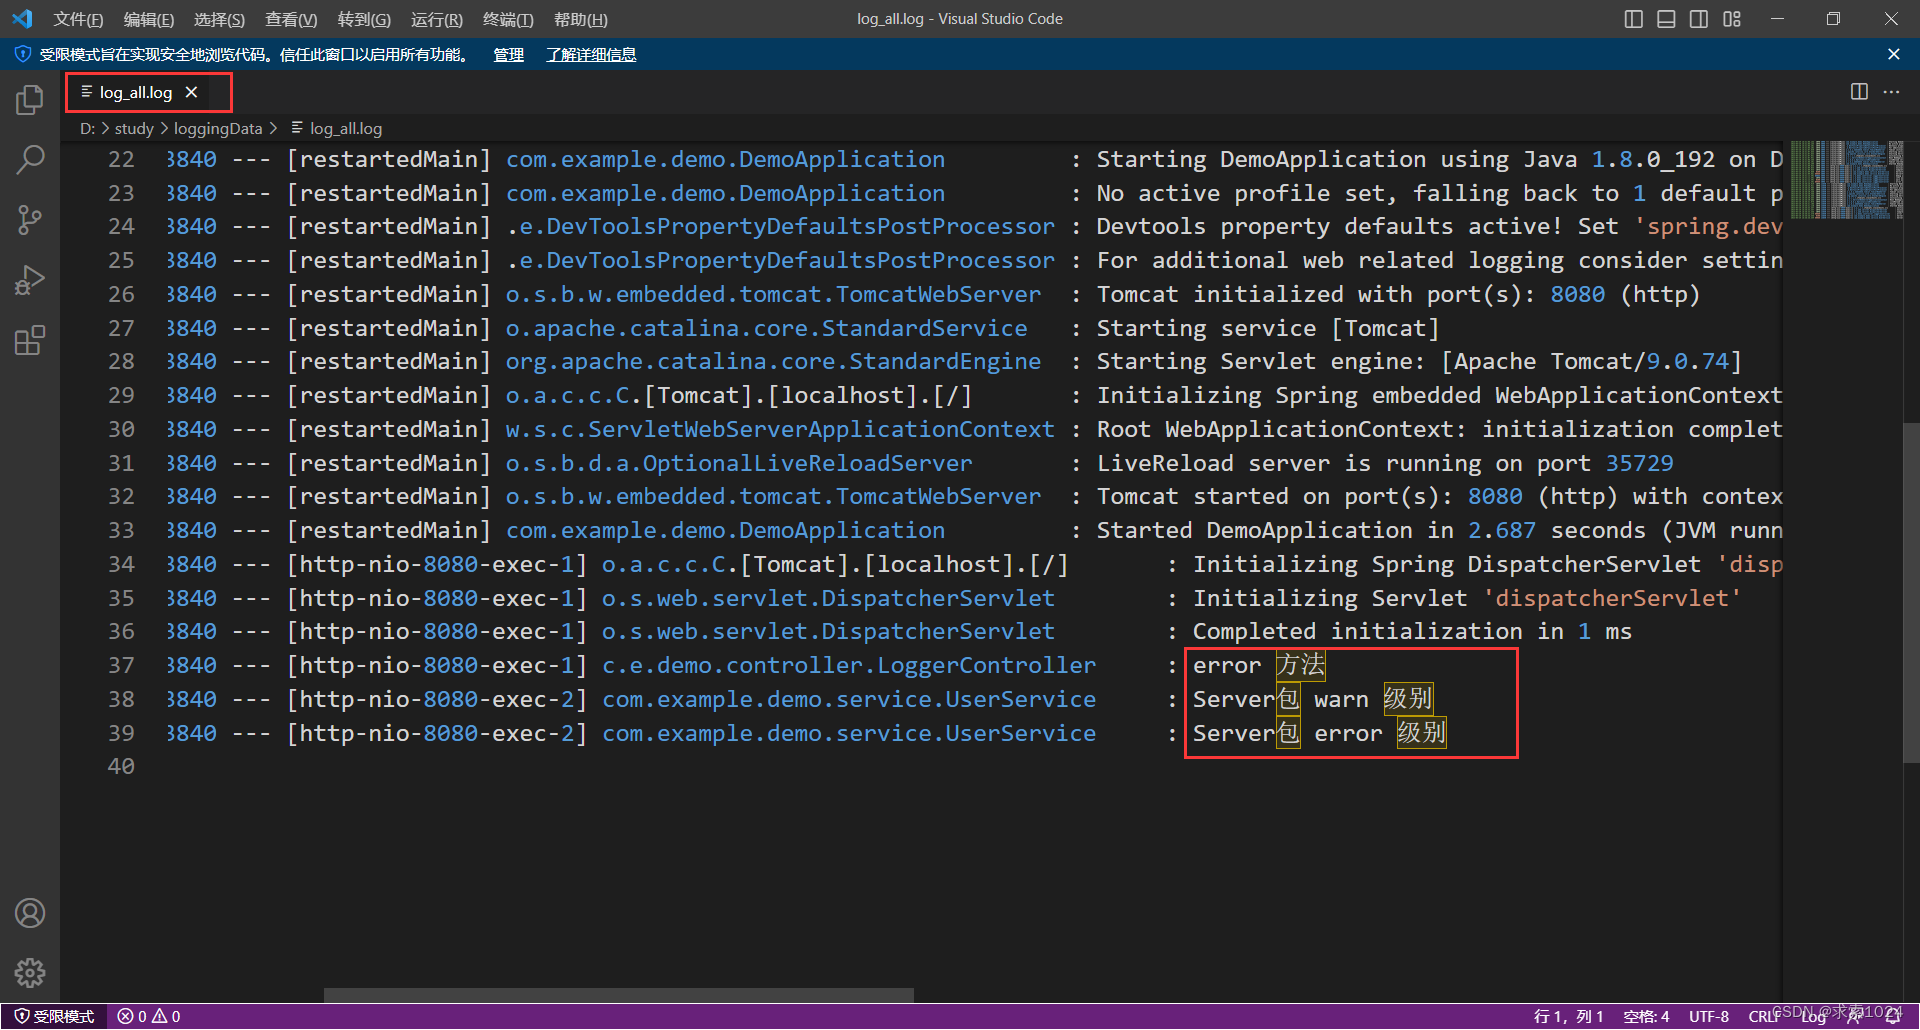This screenshot has width=1920, height=1030.
Task: Click the shield icon in restricted banner
Action: click(x=23, y=54)
